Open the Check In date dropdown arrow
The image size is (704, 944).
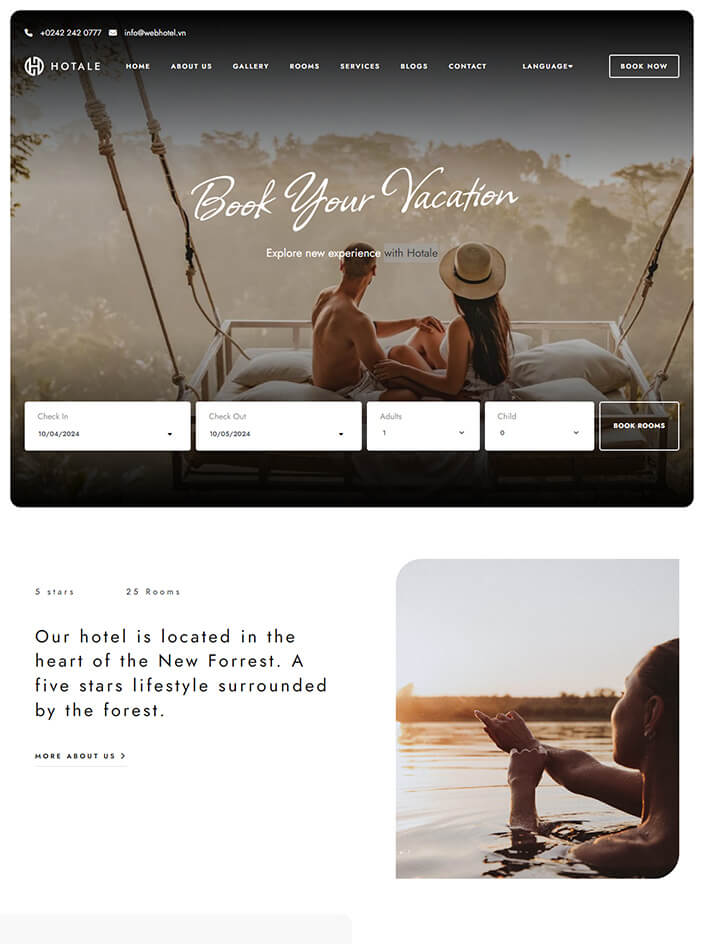(170, 434)
